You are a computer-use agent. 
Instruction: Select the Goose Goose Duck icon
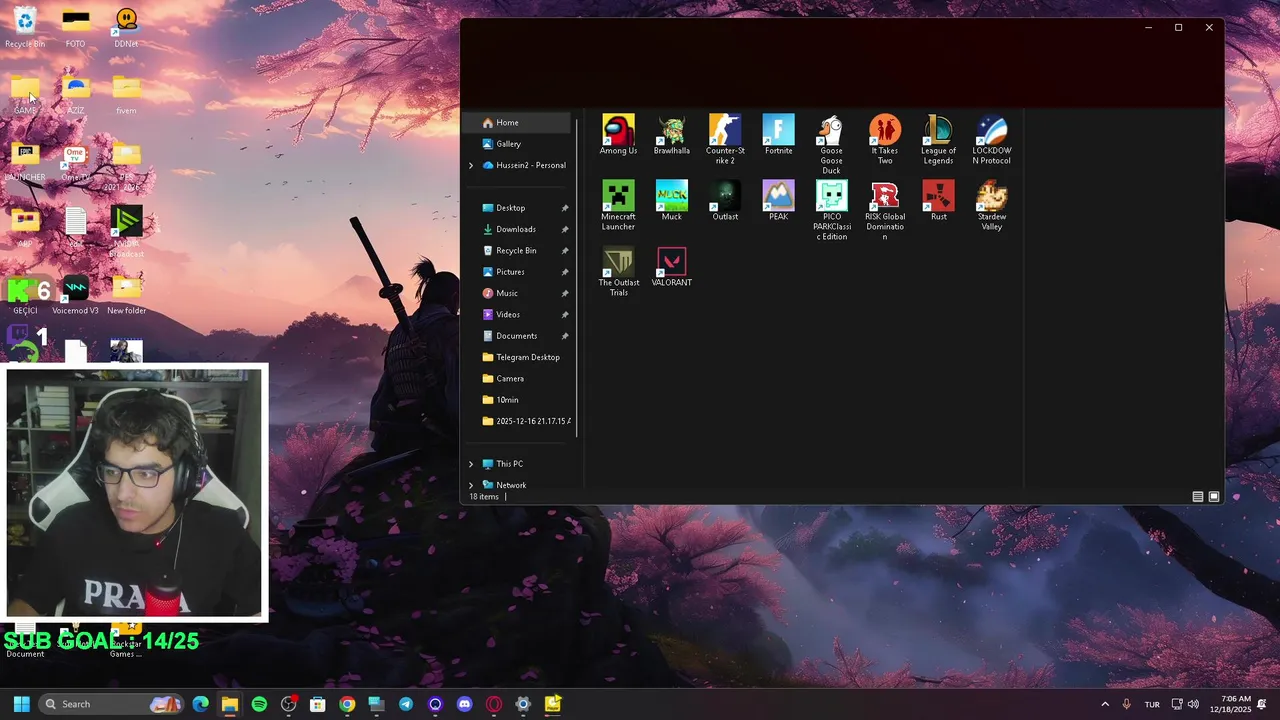[x=831, y=145]
